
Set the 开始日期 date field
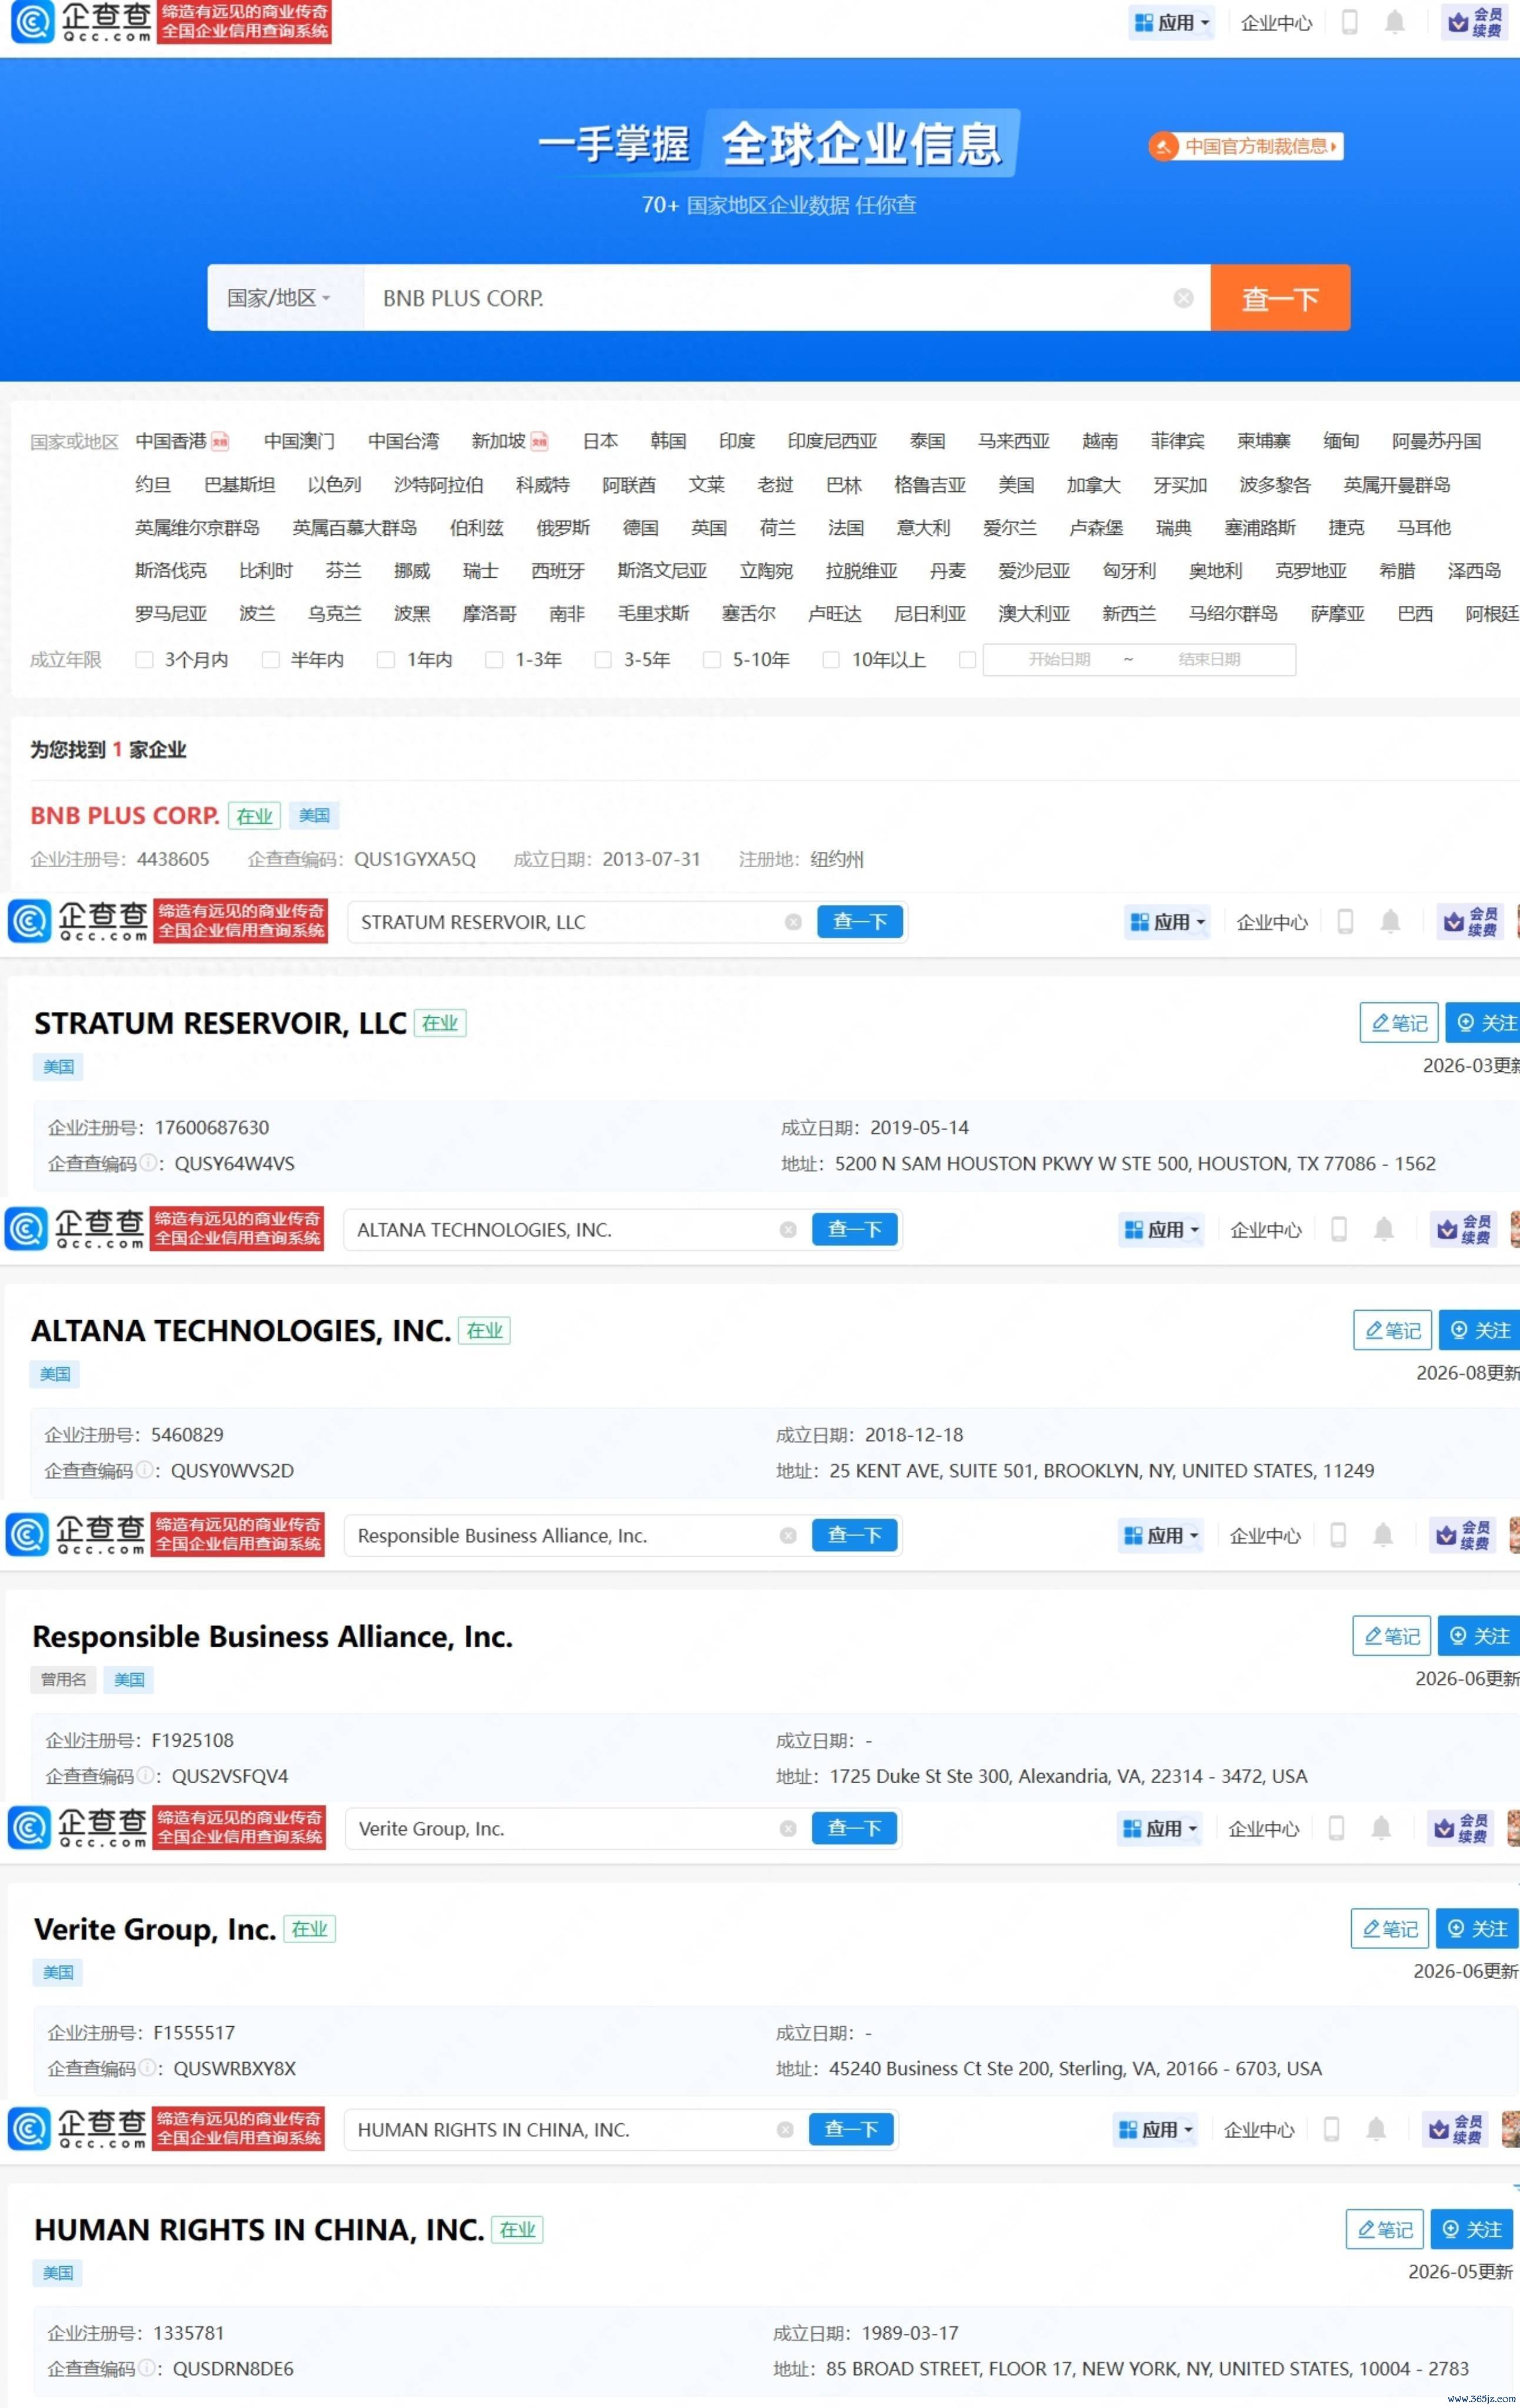1059,660
